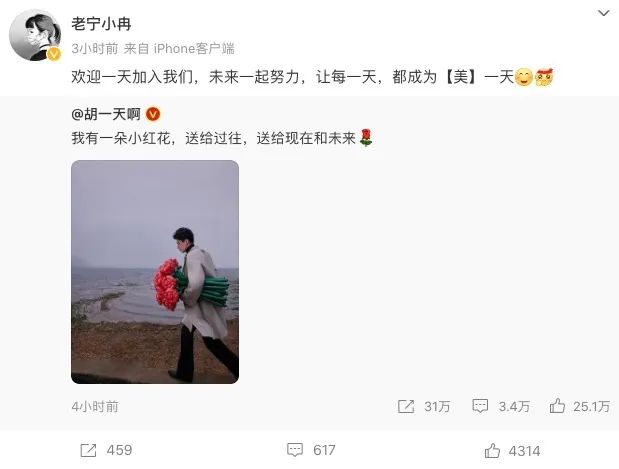Screen dimensions: 619x469
Task: Click comment icon with 3.4万 count
Action: 480,406
